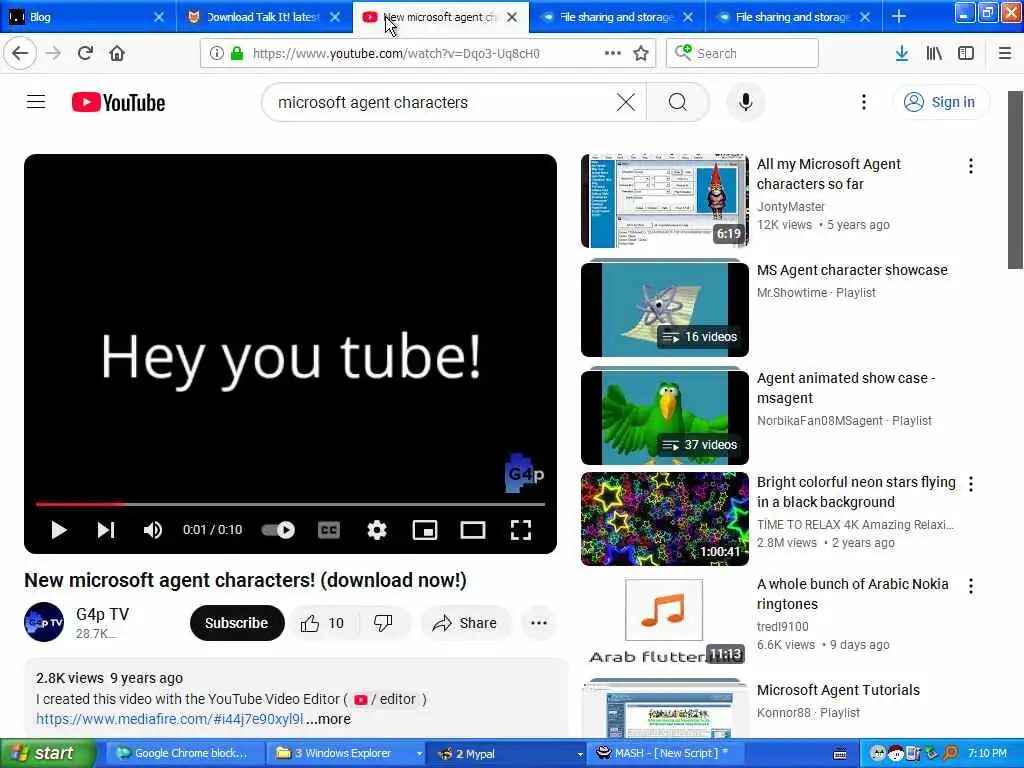
Task: Skip to the next video
Action: (x=106, y=530)
